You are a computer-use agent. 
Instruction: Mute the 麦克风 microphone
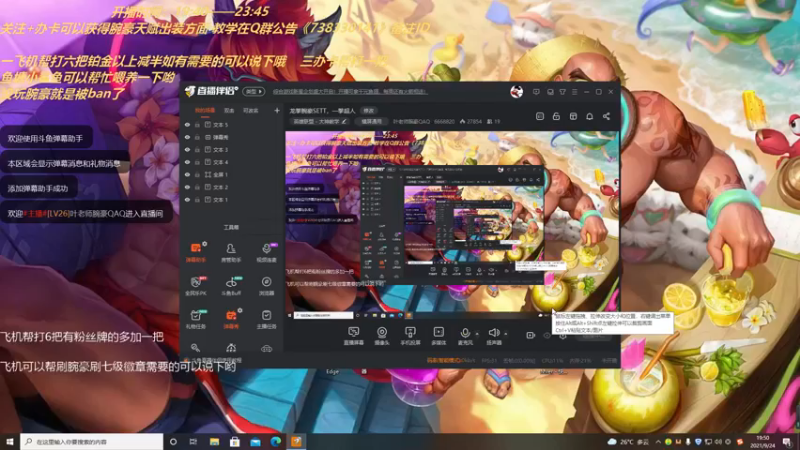[465, 336]
